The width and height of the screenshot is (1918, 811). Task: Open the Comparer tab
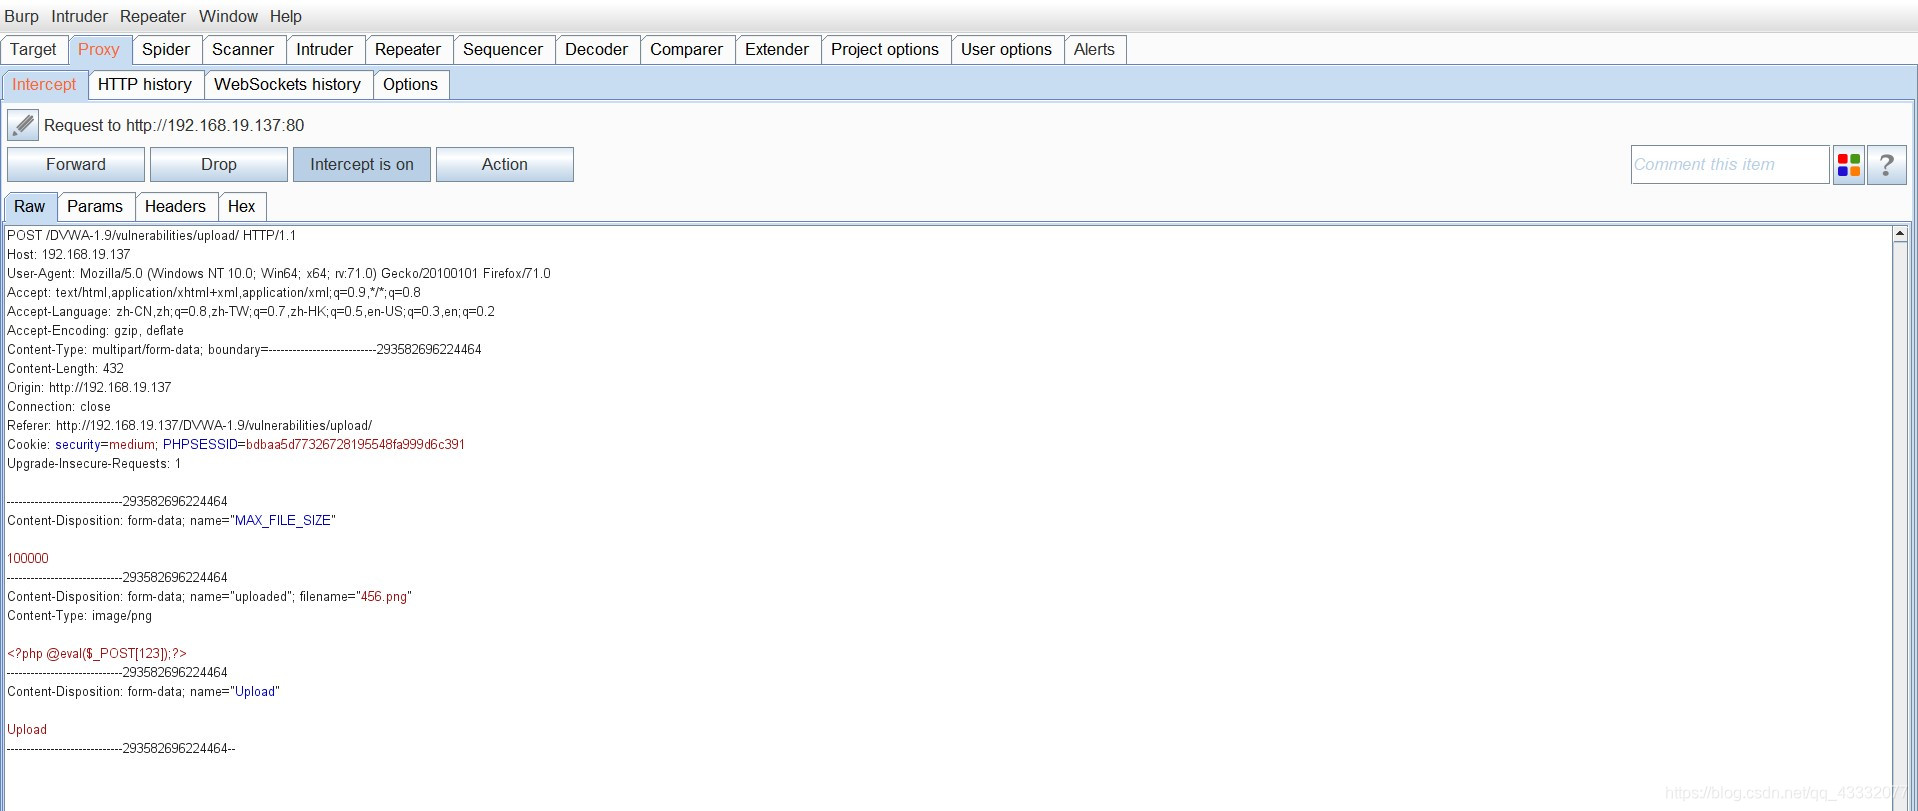pyautogui.click(x=687, y=50)
